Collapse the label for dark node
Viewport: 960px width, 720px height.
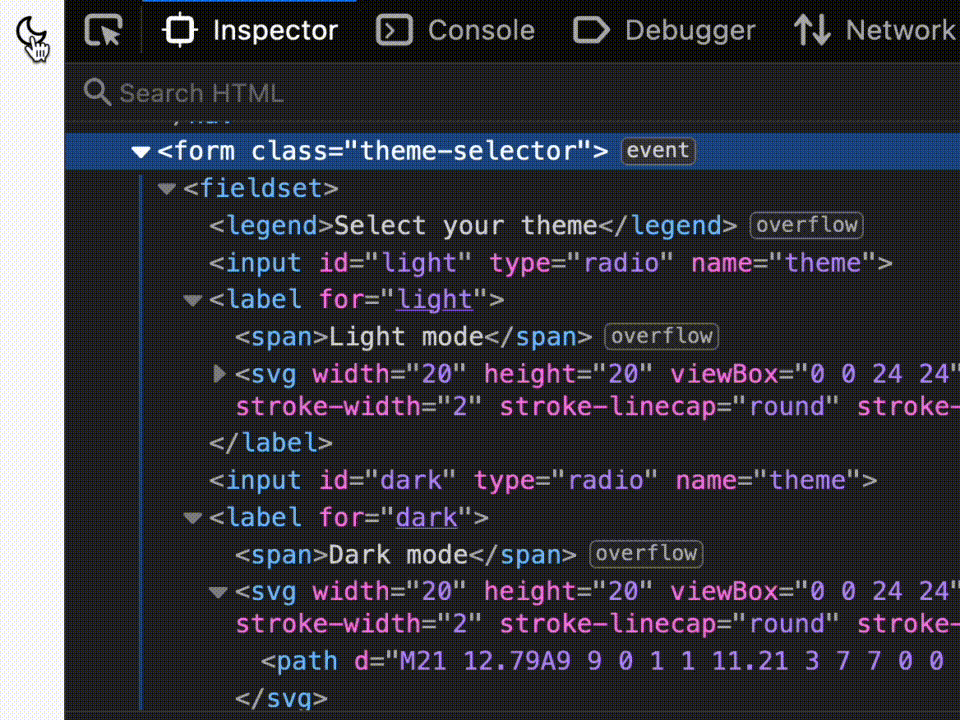pyautogui.click(x=193, y=518)
